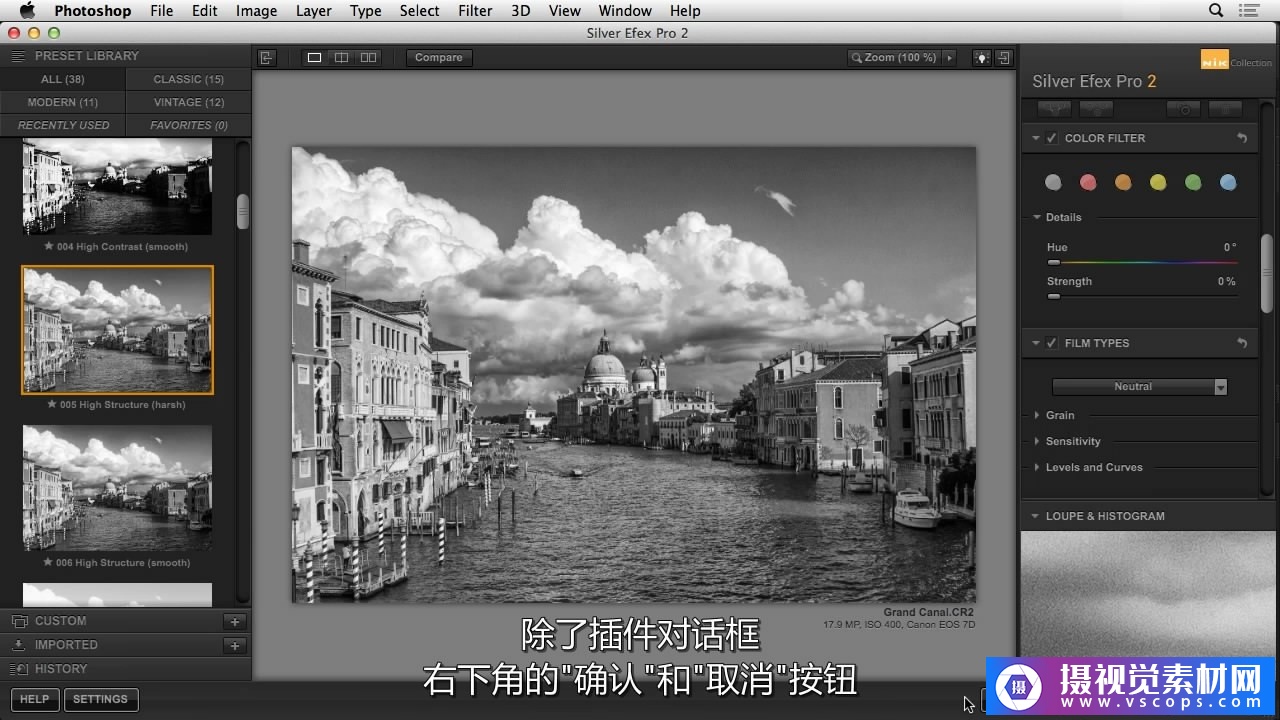Switch to side-by-side preview mode
This screenshot has width=1280, height=720.
[x=368, y=58]
